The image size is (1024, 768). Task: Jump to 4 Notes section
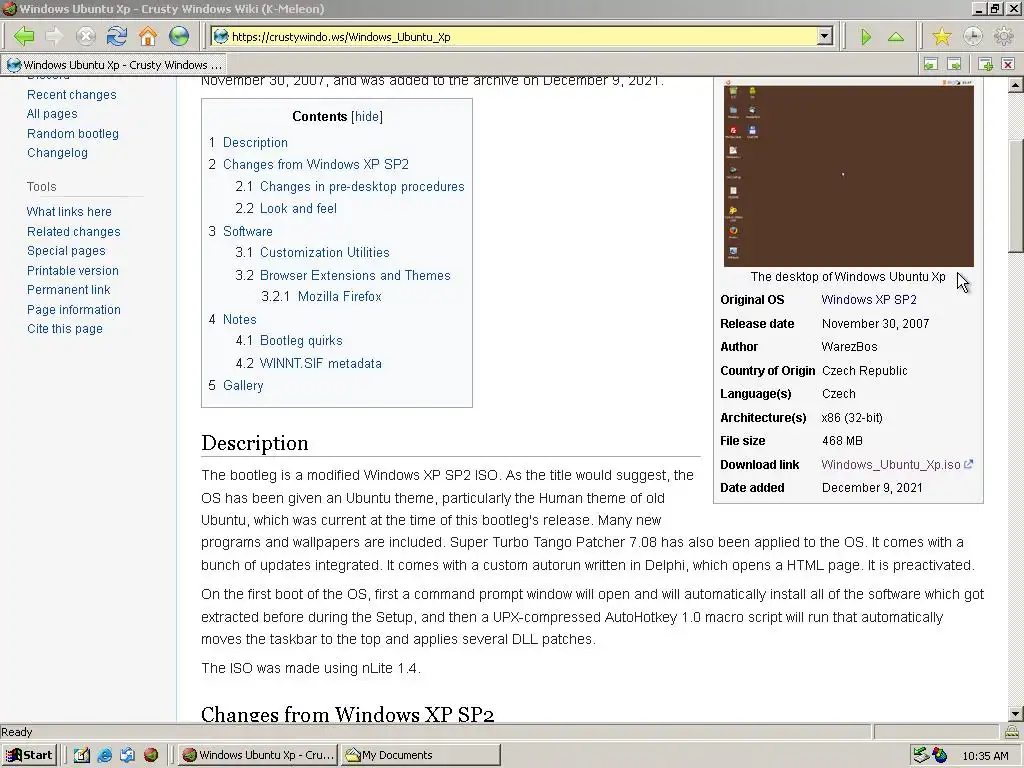232,319
